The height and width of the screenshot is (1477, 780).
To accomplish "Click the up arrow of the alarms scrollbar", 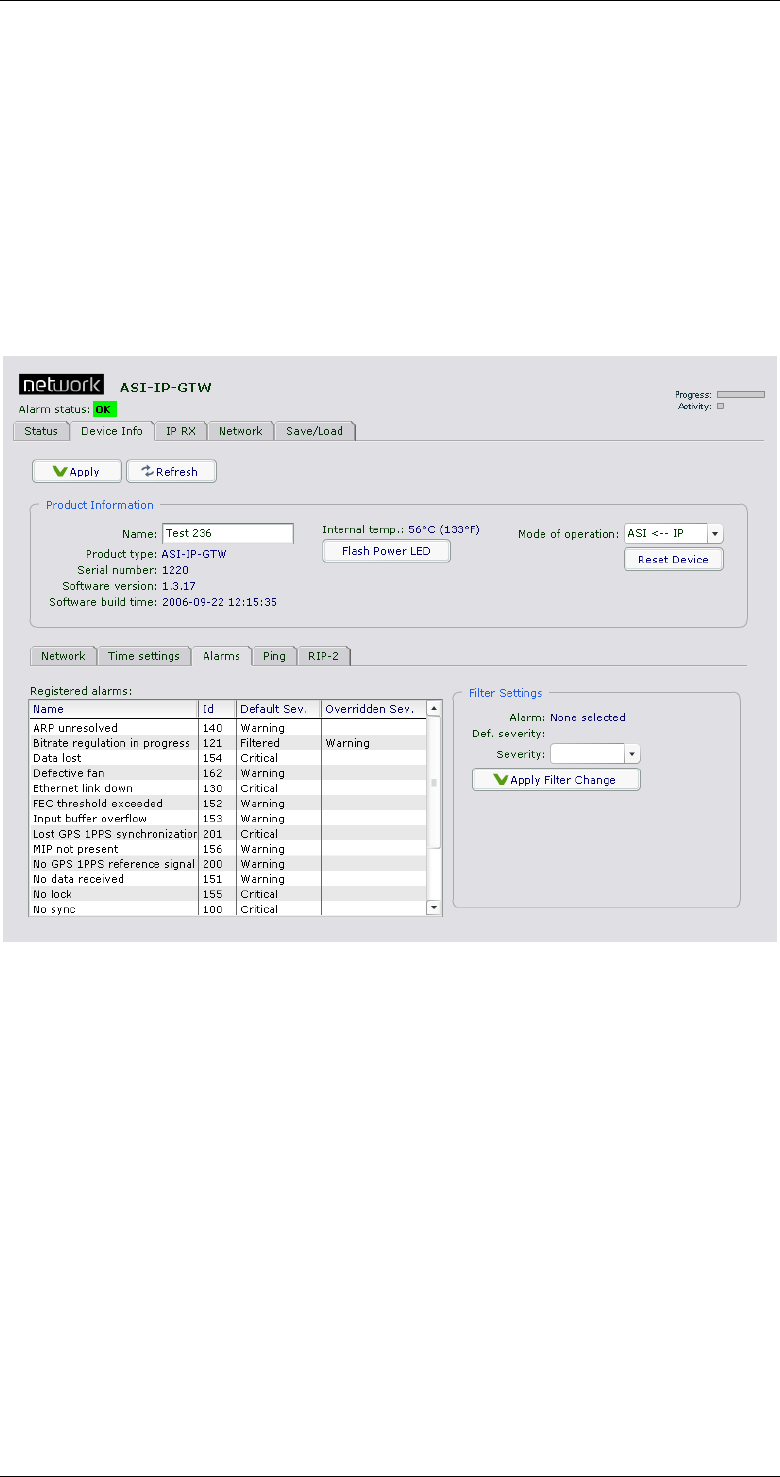I will 434,708.
